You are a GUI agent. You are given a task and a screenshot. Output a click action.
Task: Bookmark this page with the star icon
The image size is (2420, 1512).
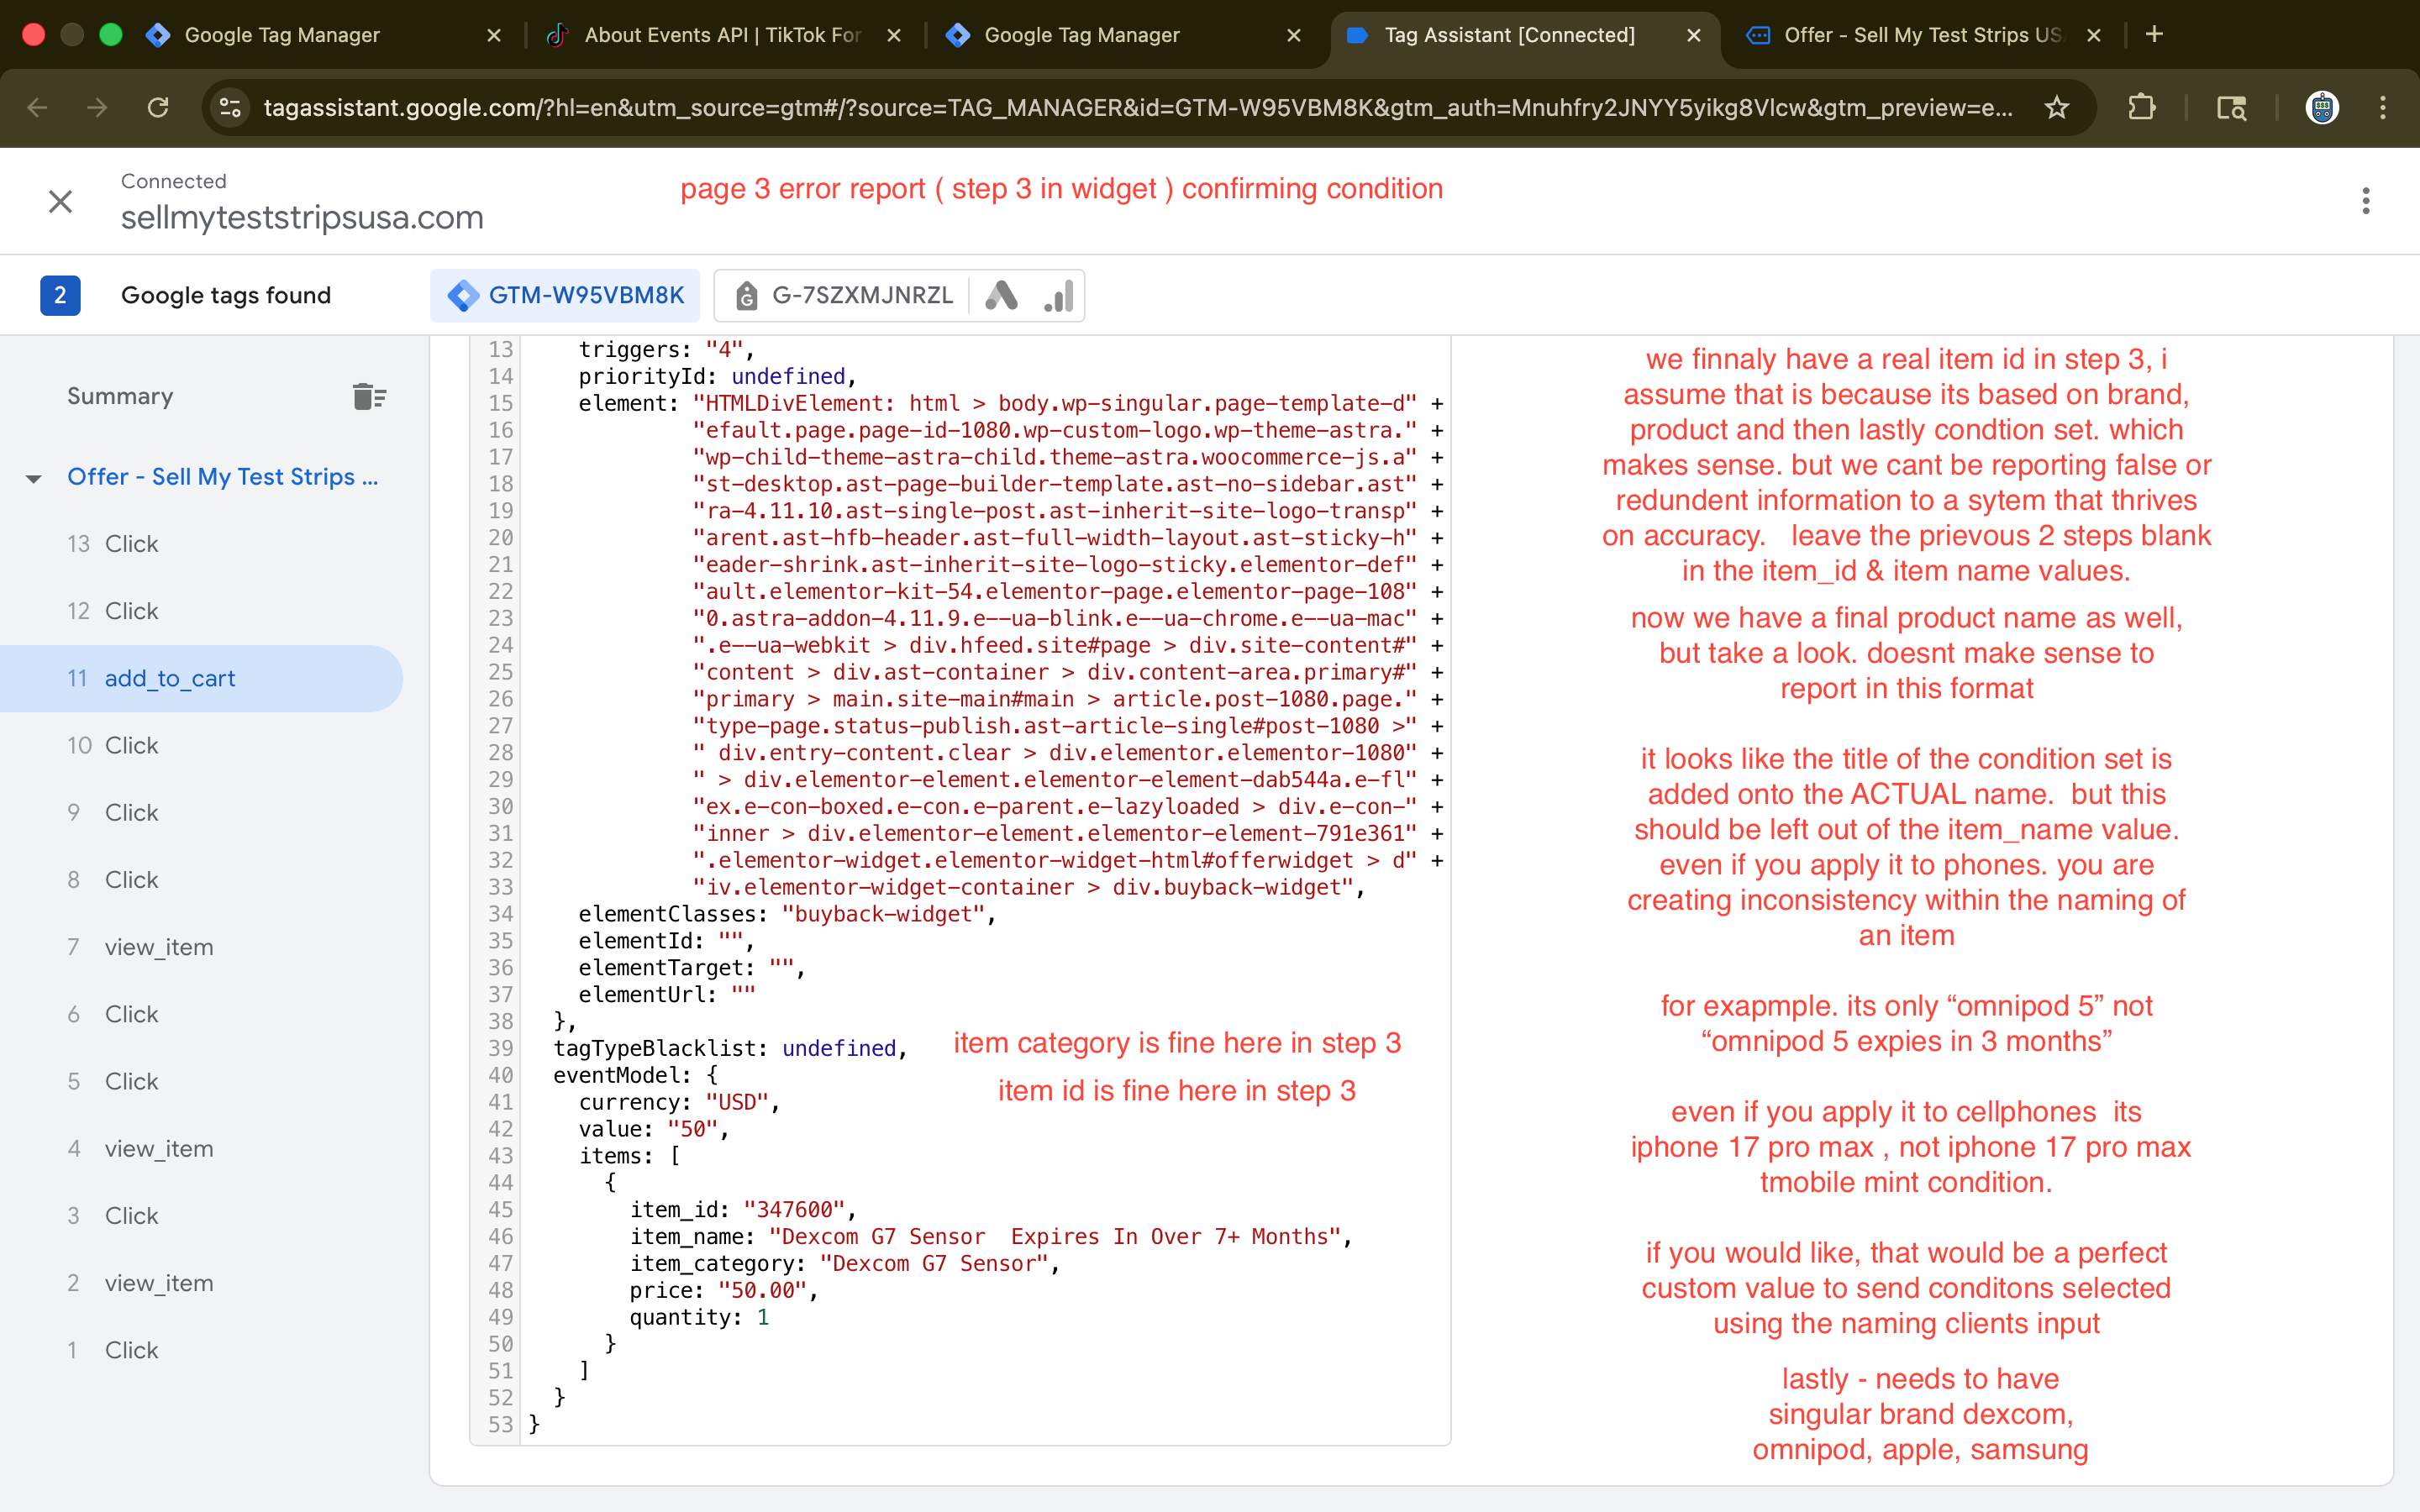pos(2056,107)
